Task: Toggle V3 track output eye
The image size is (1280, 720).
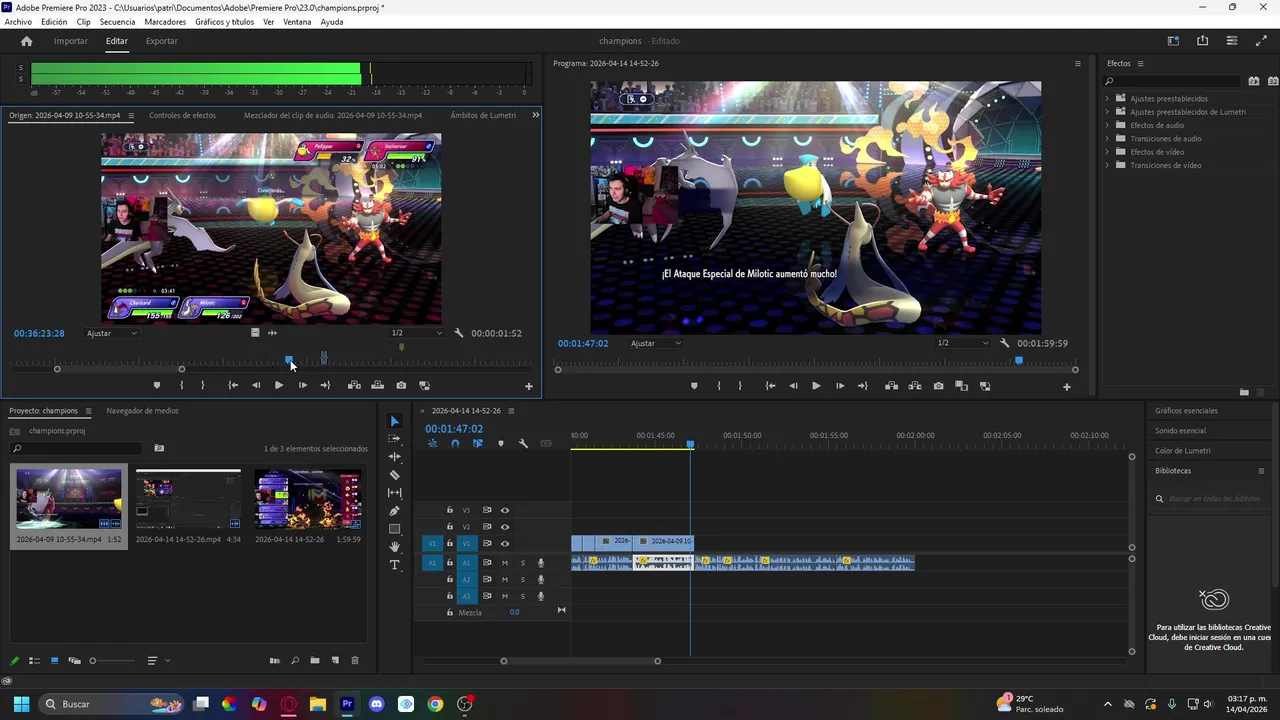Action: point(505,510)
